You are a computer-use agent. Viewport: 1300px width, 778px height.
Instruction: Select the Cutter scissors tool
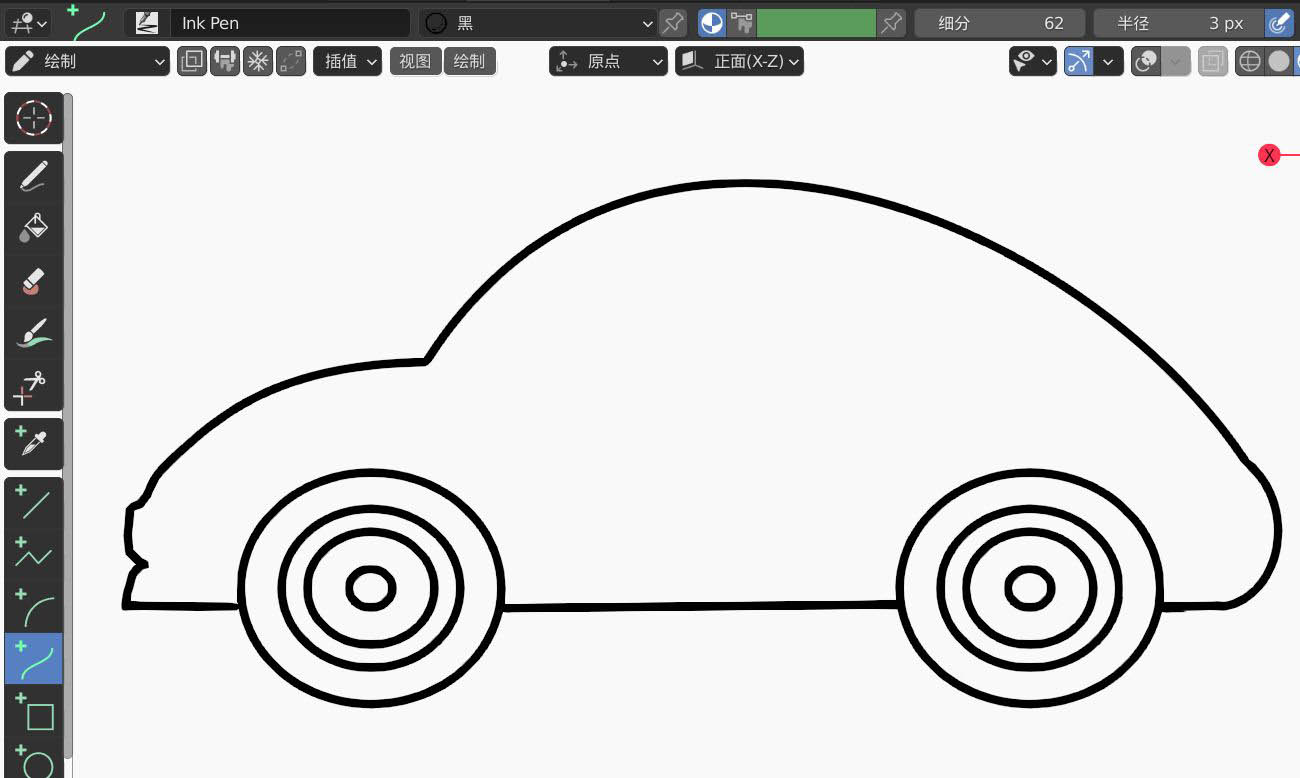pos(34,386)
